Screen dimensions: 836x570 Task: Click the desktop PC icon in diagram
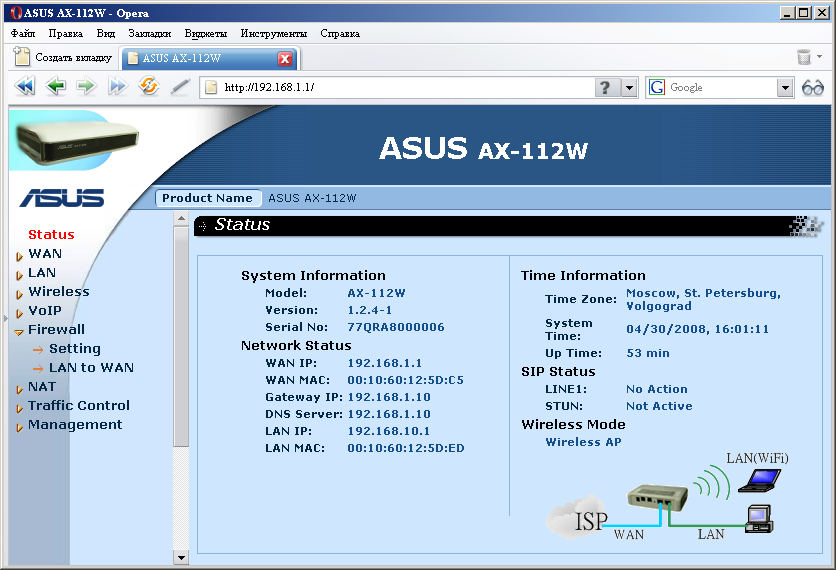(759, 519)
